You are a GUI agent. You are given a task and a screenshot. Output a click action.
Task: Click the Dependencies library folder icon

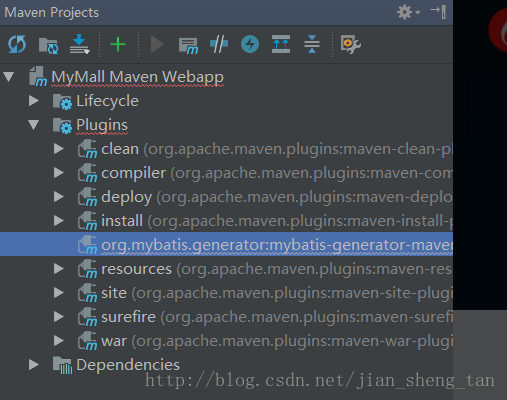62,365
